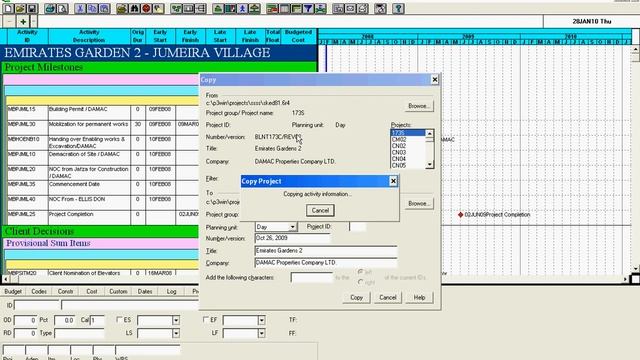
Task: Click the Copy button in the Copy dialog
Action: [356, 298]
